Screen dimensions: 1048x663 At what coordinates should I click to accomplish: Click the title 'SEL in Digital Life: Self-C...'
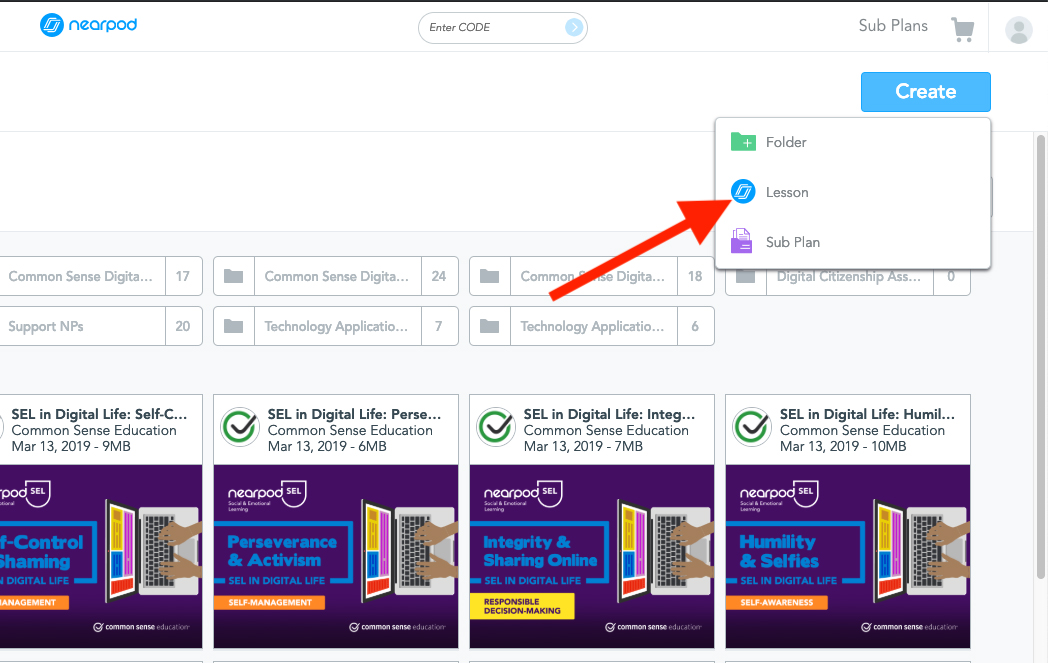click(99, 414)
